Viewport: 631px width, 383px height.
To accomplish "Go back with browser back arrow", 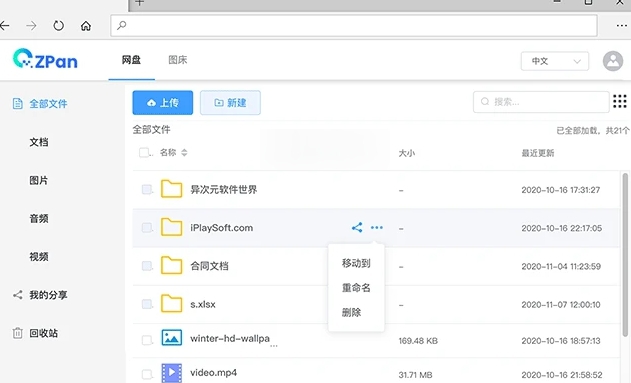I will (x=5, y=26).
